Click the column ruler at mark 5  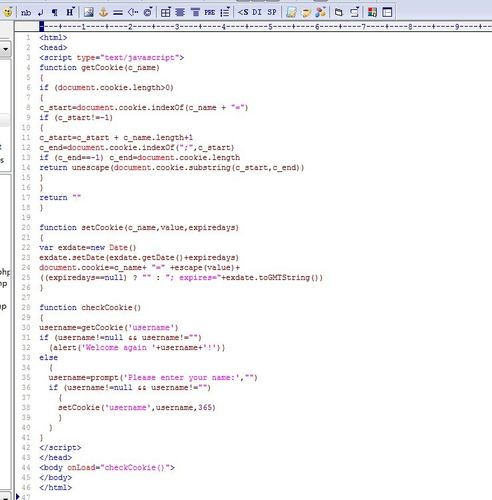click(271, 27)
